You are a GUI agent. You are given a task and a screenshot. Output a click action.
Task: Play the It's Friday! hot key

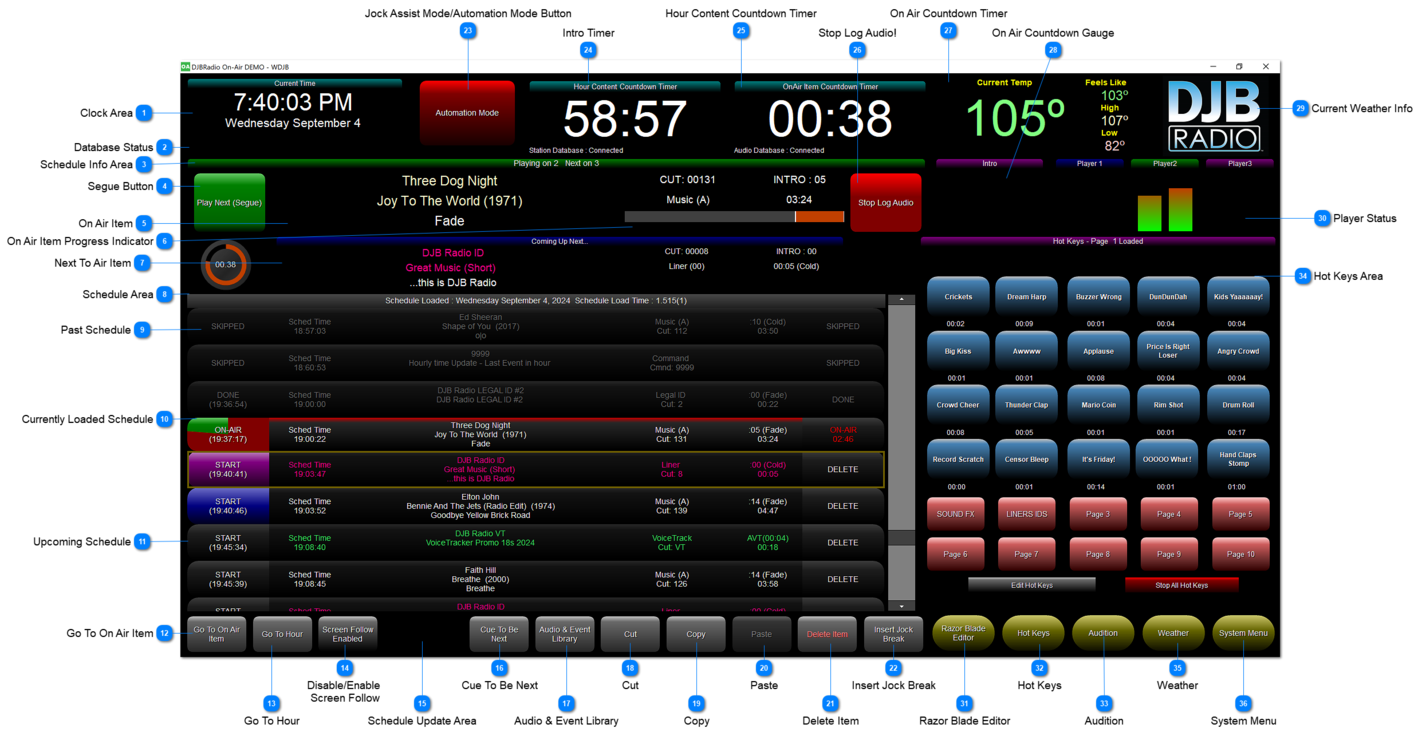pyautogui.click(x=1098, y=459)
